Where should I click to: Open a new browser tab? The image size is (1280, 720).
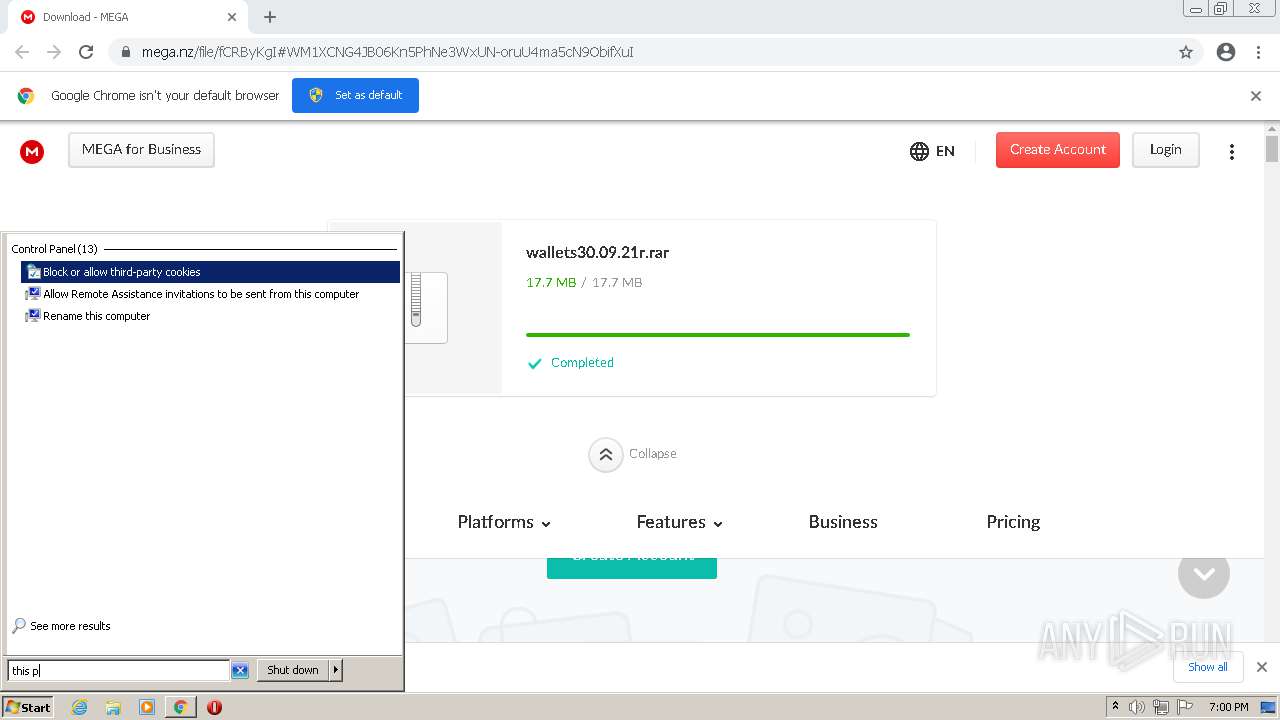pos(270,17)
